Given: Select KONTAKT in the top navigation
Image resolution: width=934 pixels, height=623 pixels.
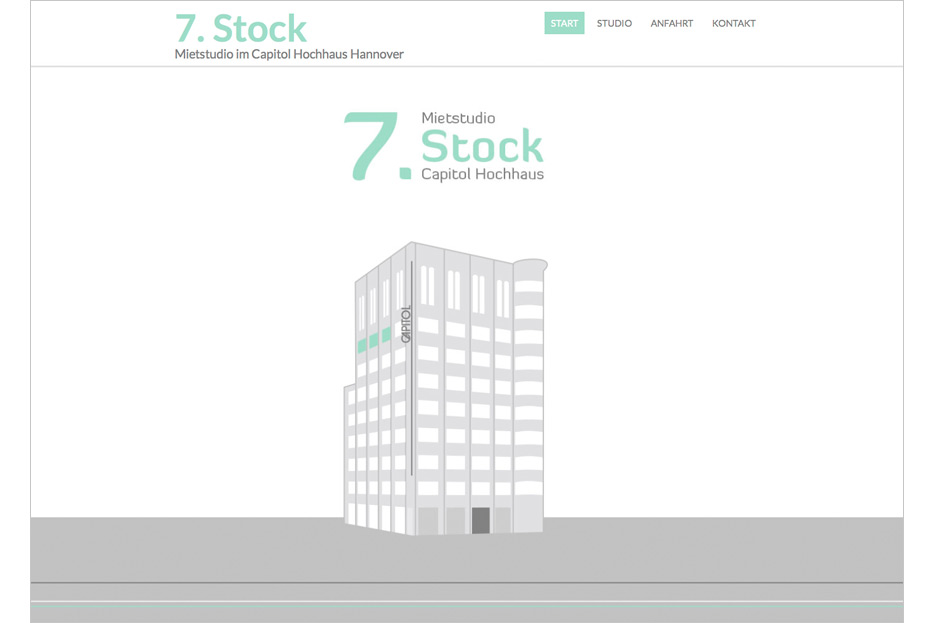Looking at the screenshot, I should click(733, 23).
